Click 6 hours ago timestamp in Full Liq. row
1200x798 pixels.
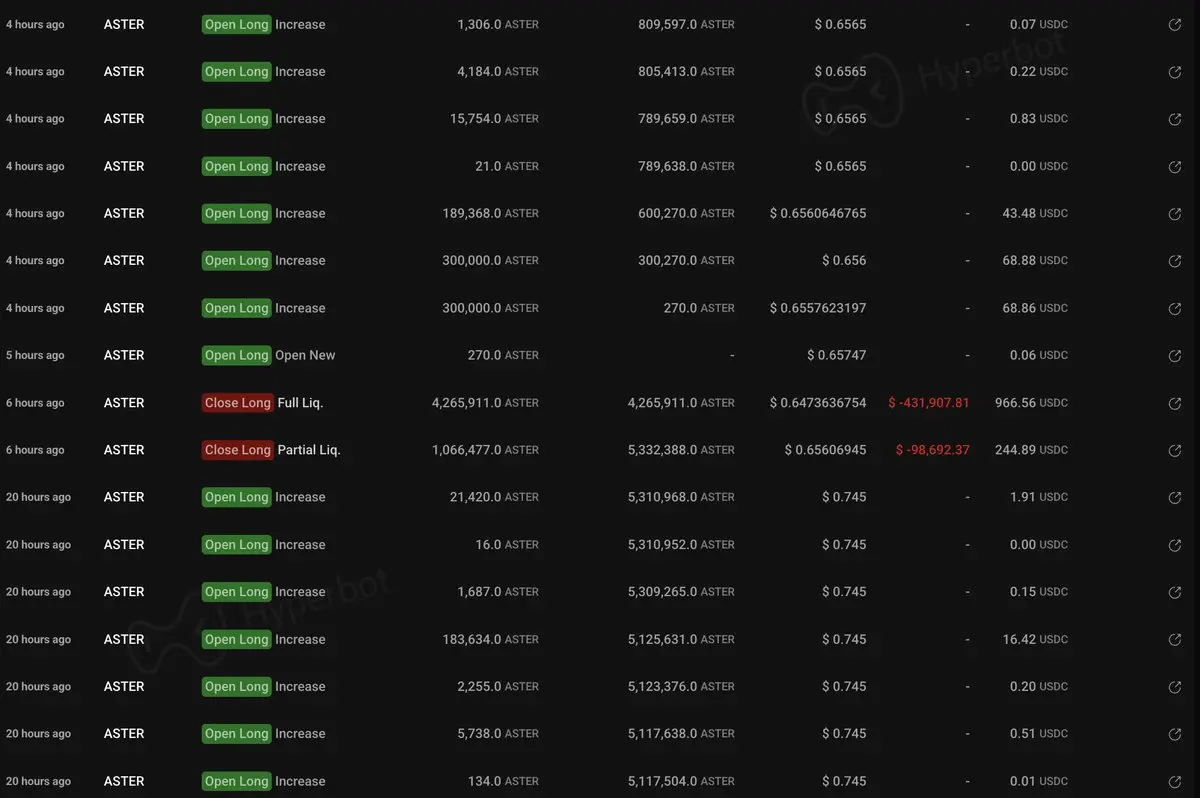[x=35, y=403]
